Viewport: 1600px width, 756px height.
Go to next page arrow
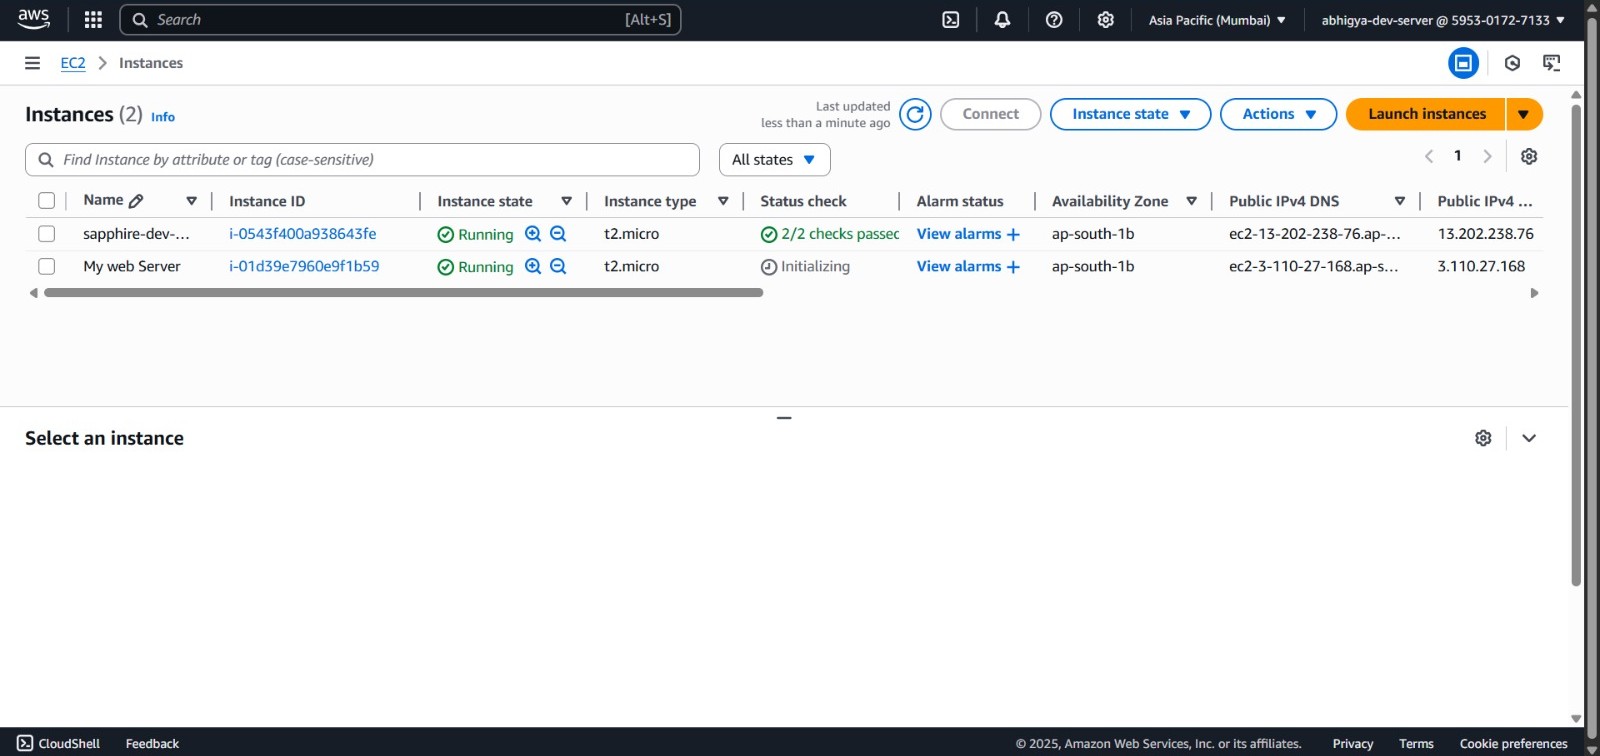point(1487,156)
